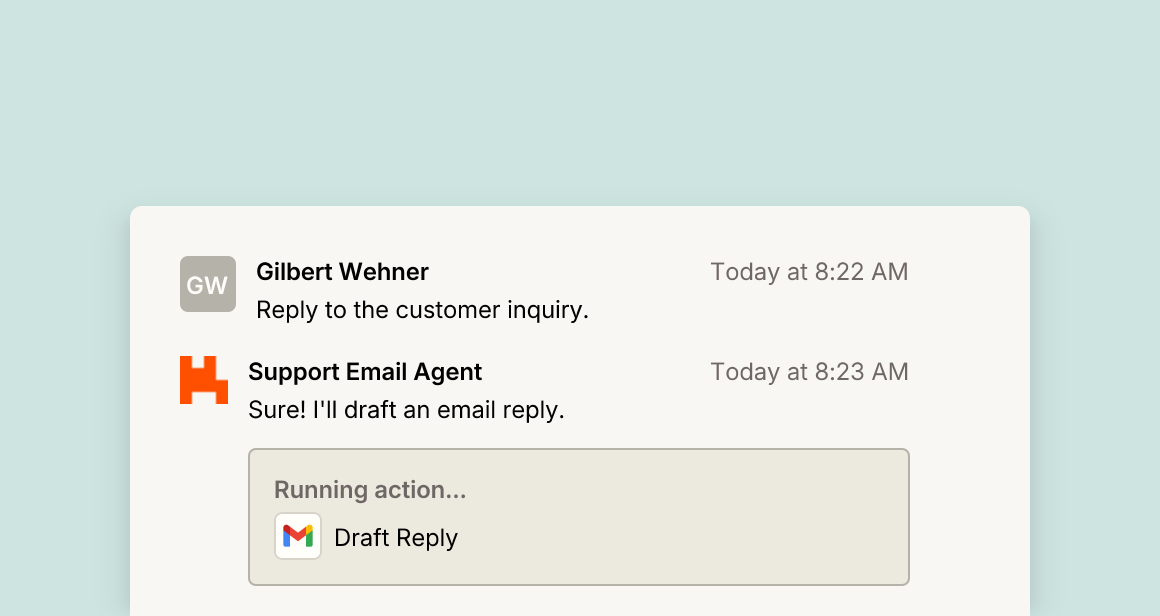
Task: Select the 'Sure! I'll draft an email reply.' message
Action: pyautogui.click(x=406, y=410)
